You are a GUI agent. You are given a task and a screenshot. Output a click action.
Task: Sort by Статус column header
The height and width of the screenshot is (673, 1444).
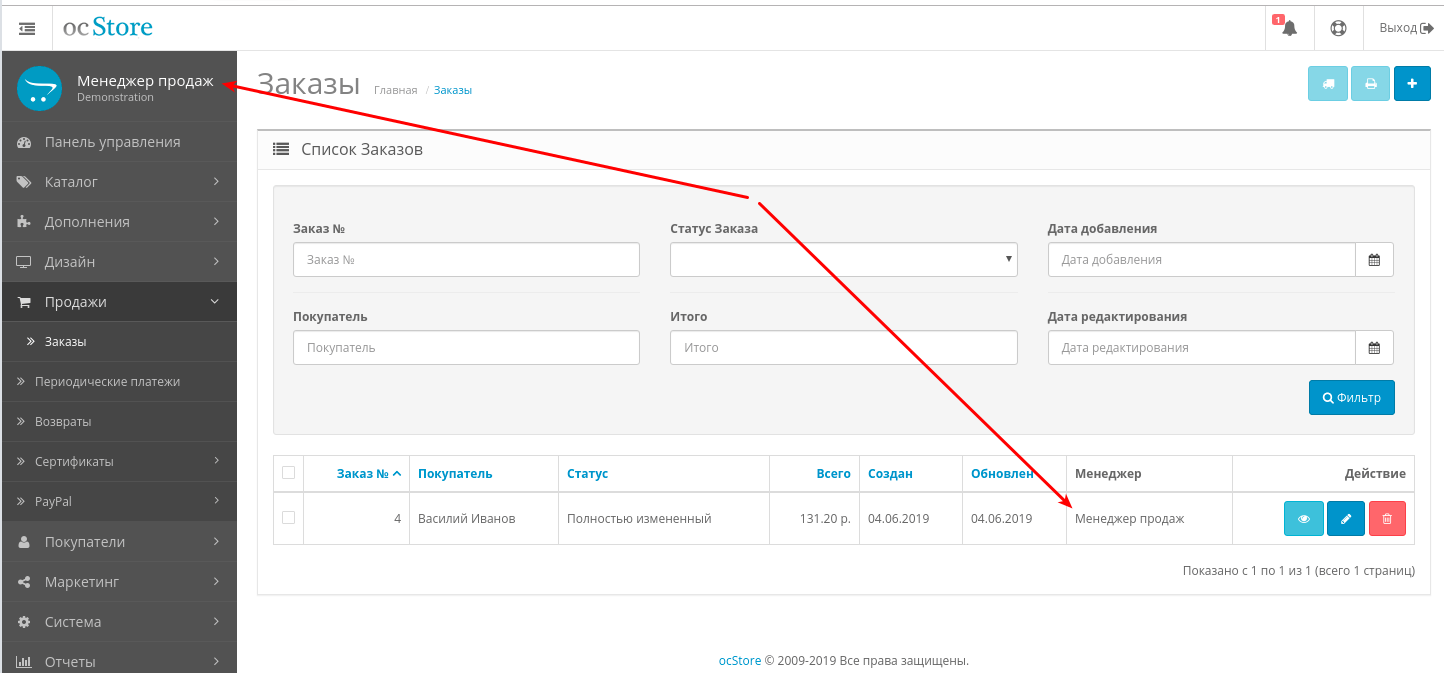587,474
